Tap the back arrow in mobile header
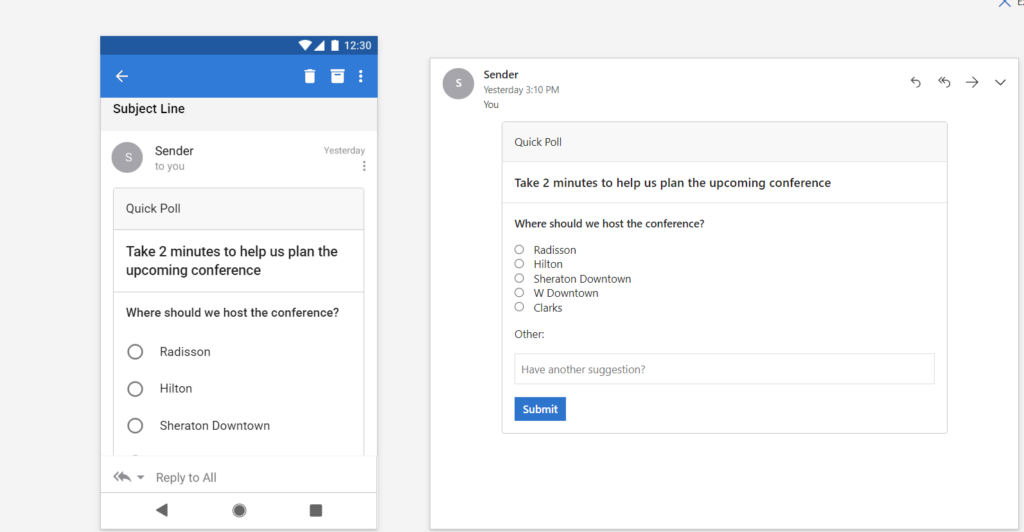Screen dimensions: 1024x532 pos(121,76)
